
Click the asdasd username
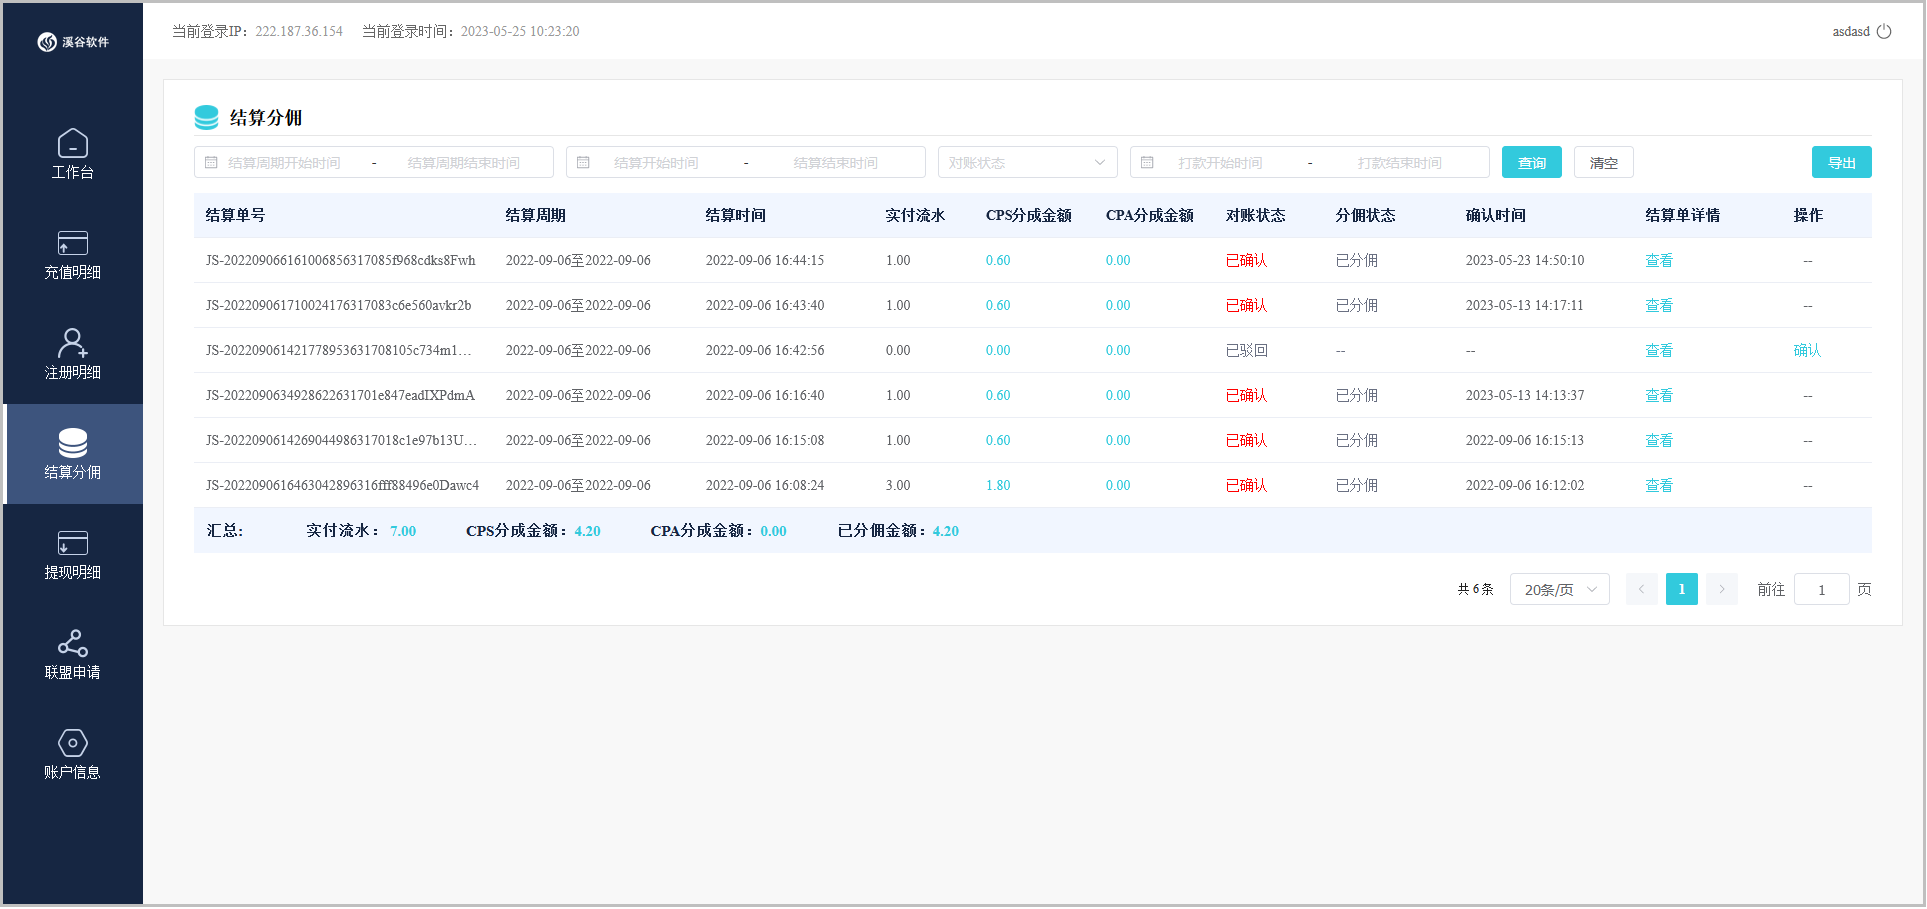click(1850, 31)
